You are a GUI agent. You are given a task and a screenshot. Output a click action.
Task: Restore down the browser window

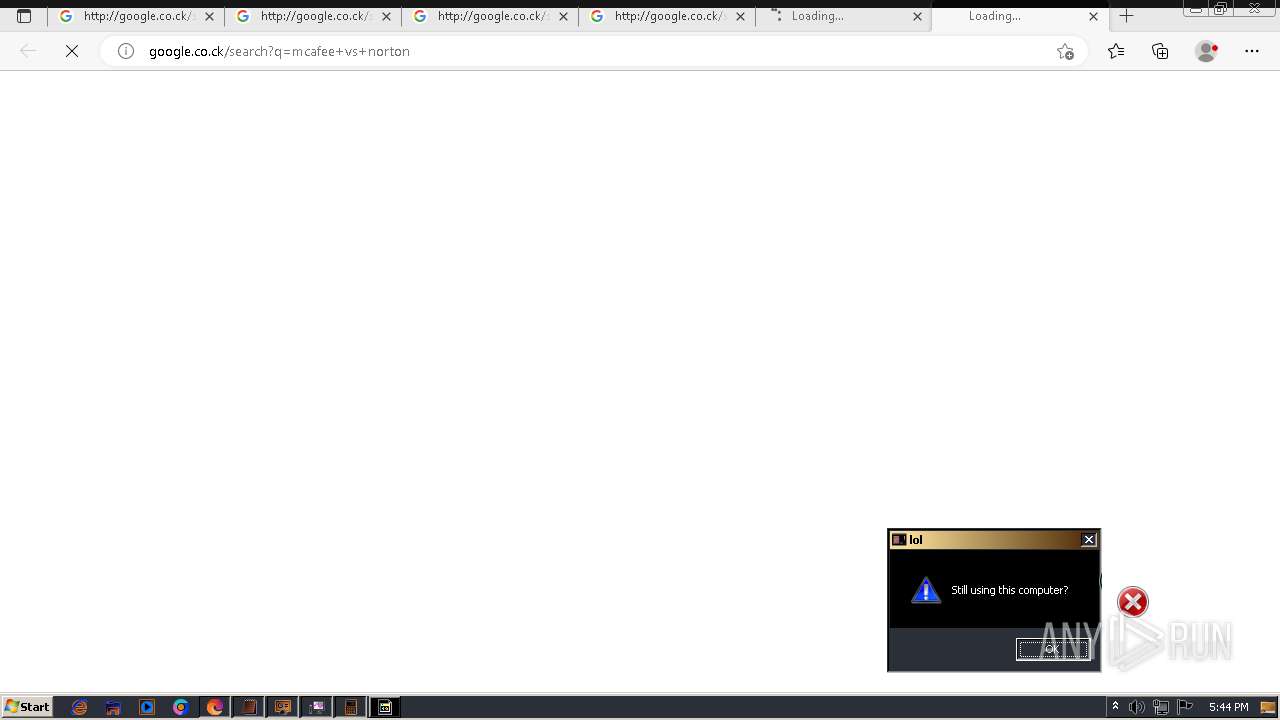click(x=1221, y=8)
